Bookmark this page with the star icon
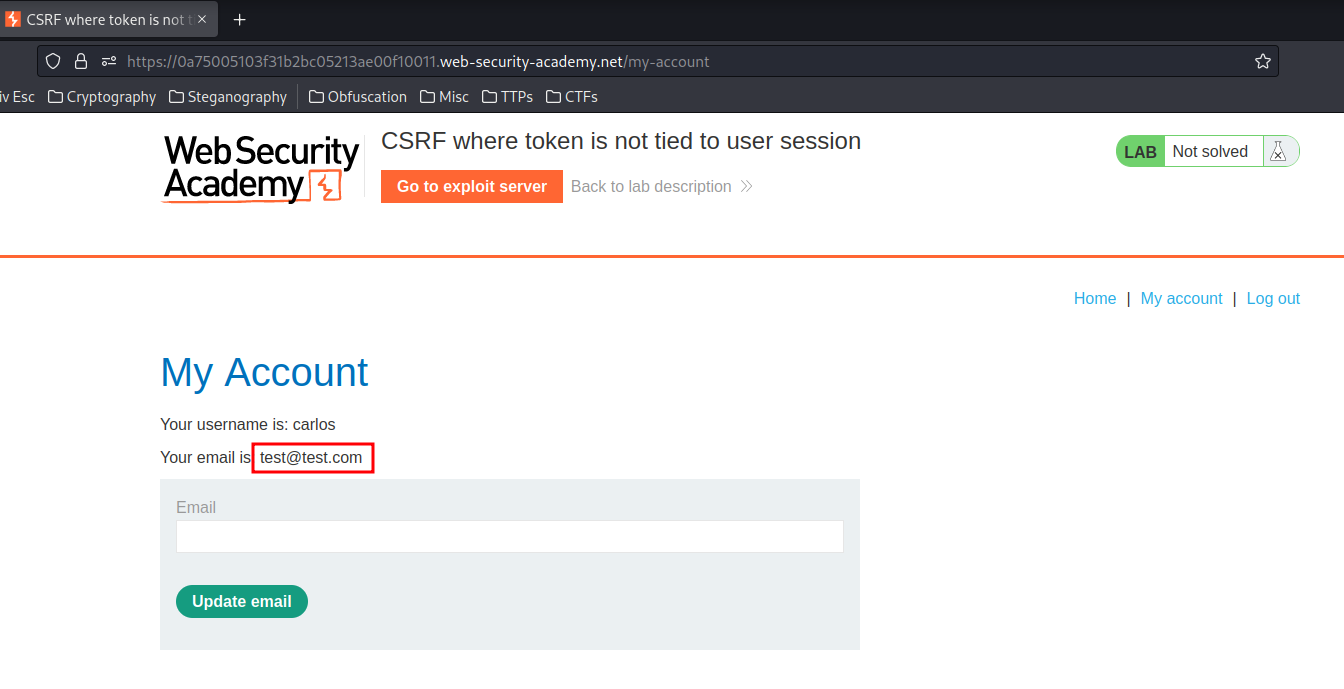 1262,61
